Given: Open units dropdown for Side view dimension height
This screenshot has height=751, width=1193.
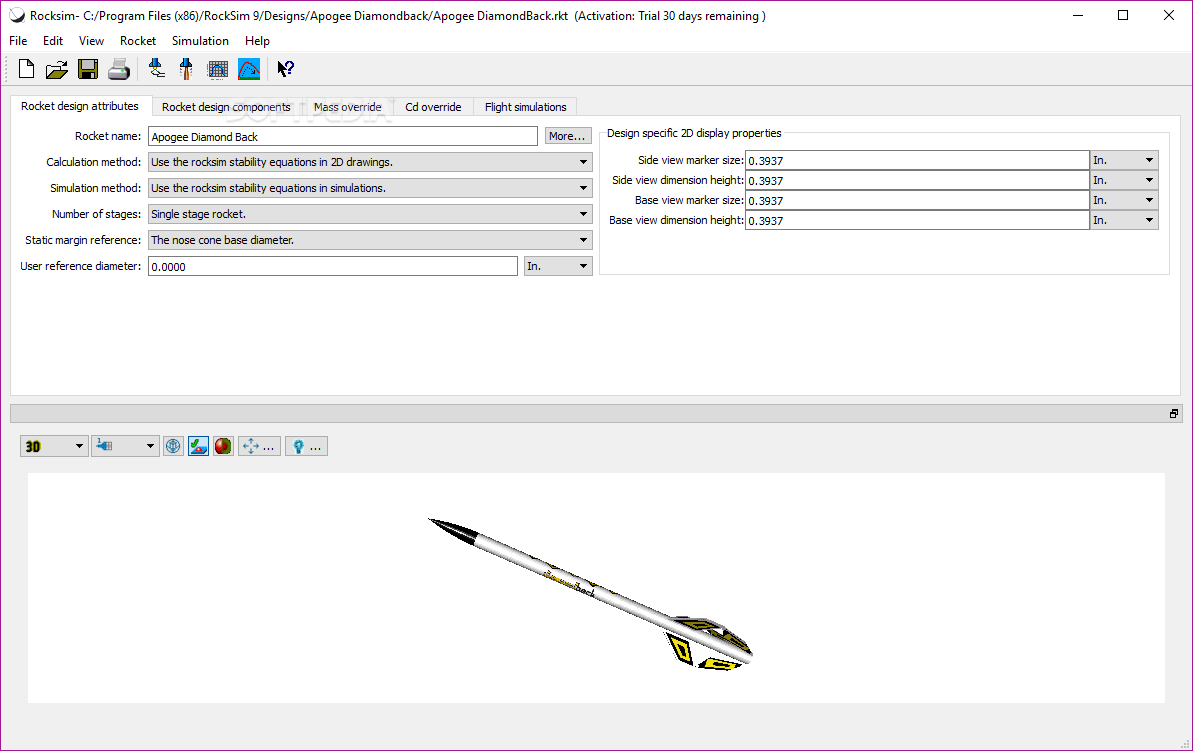Looking at the screenshot, I should (x=1124, y=180).
